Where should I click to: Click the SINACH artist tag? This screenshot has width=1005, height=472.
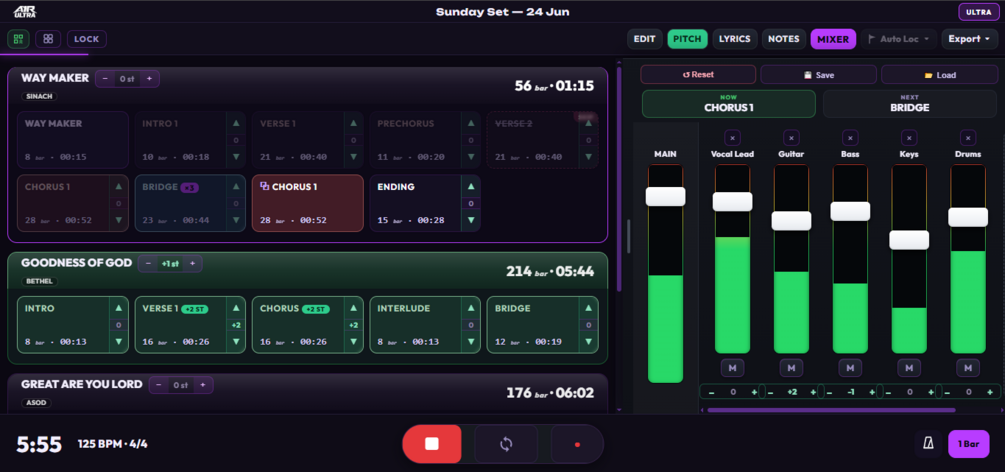[x=40, y=96]
